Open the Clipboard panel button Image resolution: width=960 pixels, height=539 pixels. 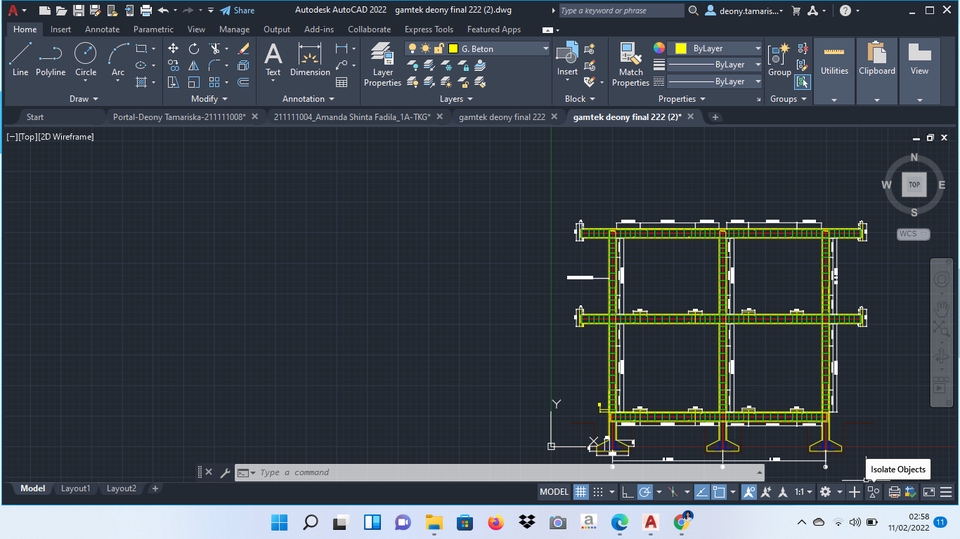[x=877, y=70]
